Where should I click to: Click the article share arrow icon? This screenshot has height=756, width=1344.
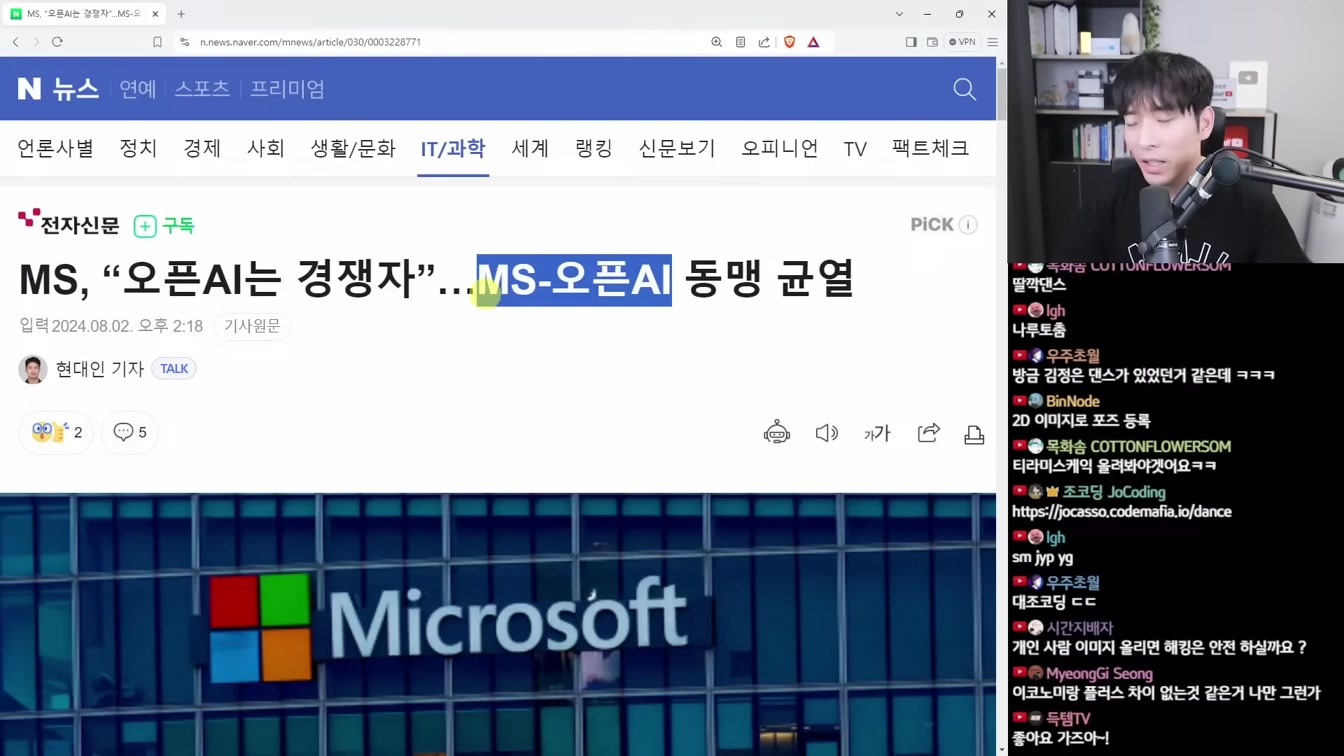[928, 433]
